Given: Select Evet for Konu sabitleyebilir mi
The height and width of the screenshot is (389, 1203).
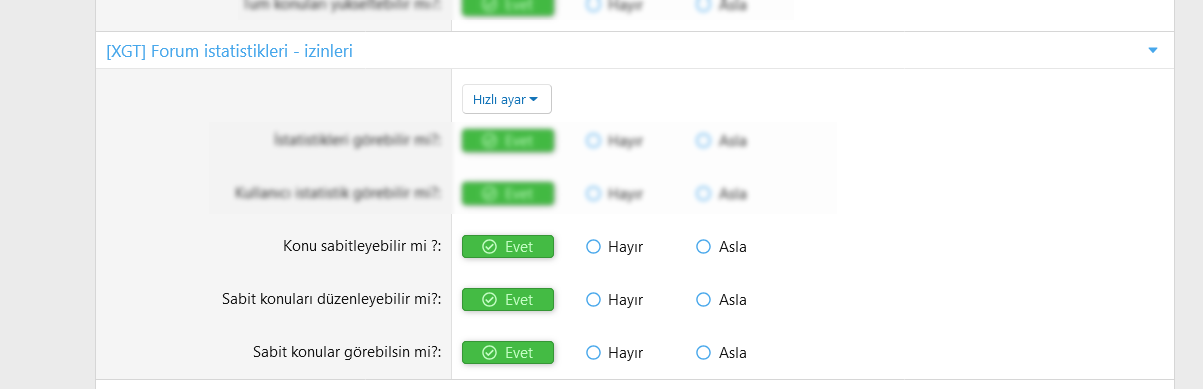Looking at the screenshot, I should (x=507, y=246).
